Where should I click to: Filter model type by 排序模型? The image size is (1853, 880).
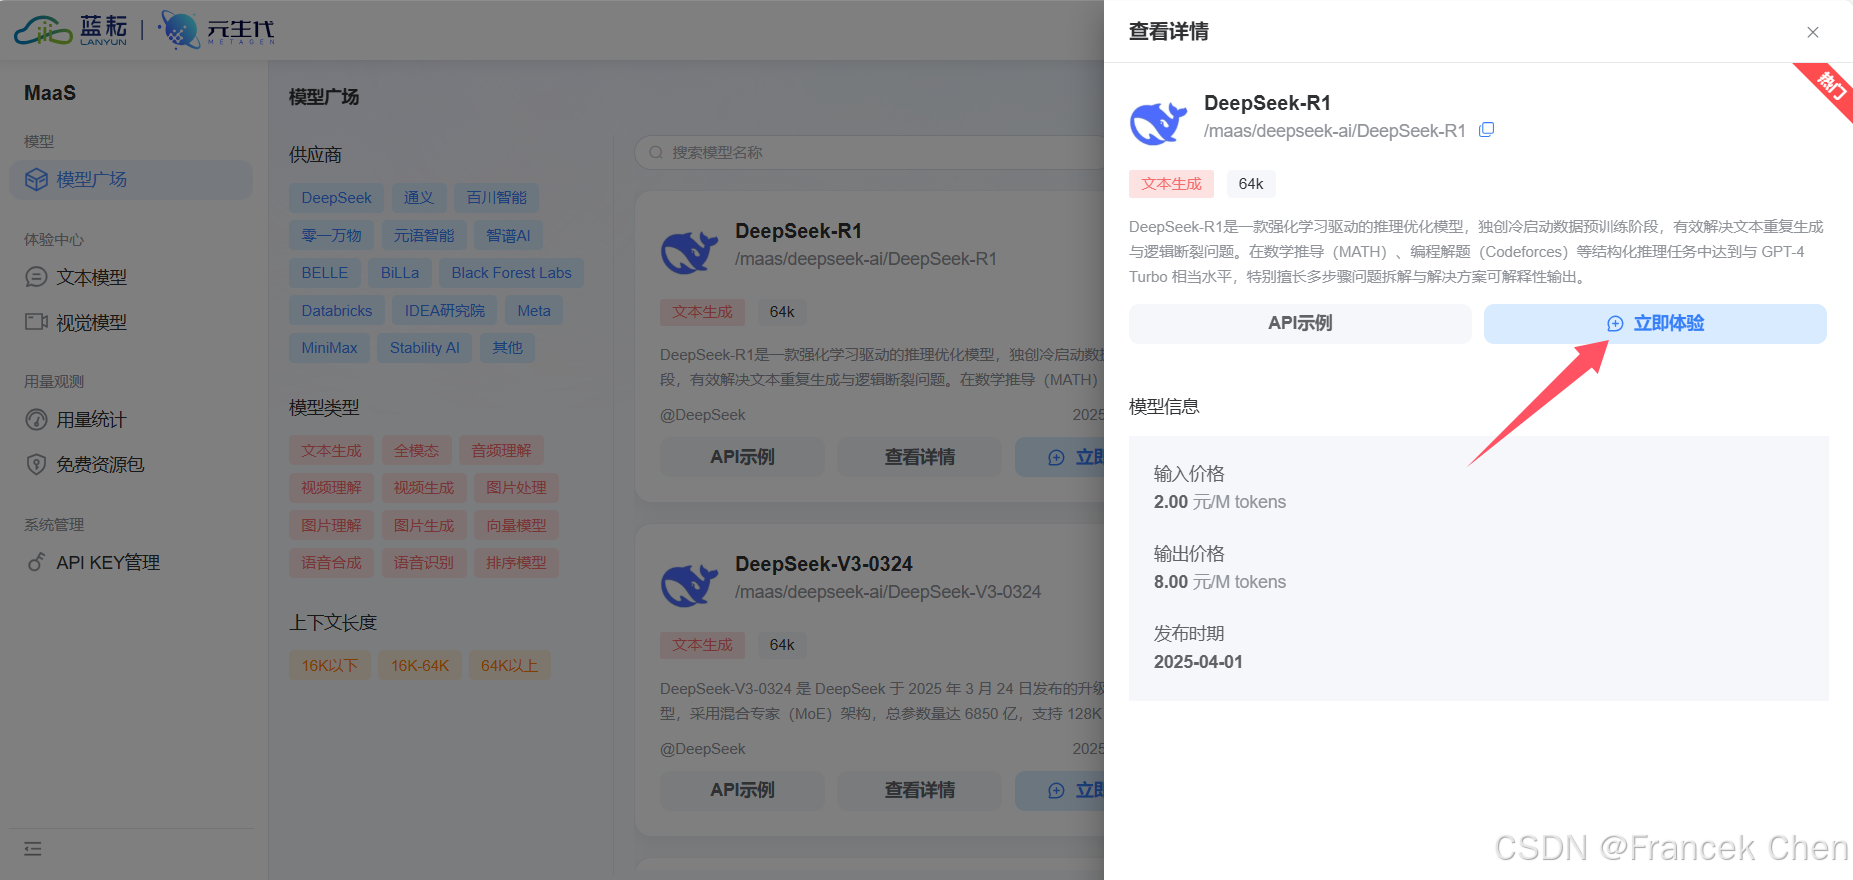(x=516, y=563)
